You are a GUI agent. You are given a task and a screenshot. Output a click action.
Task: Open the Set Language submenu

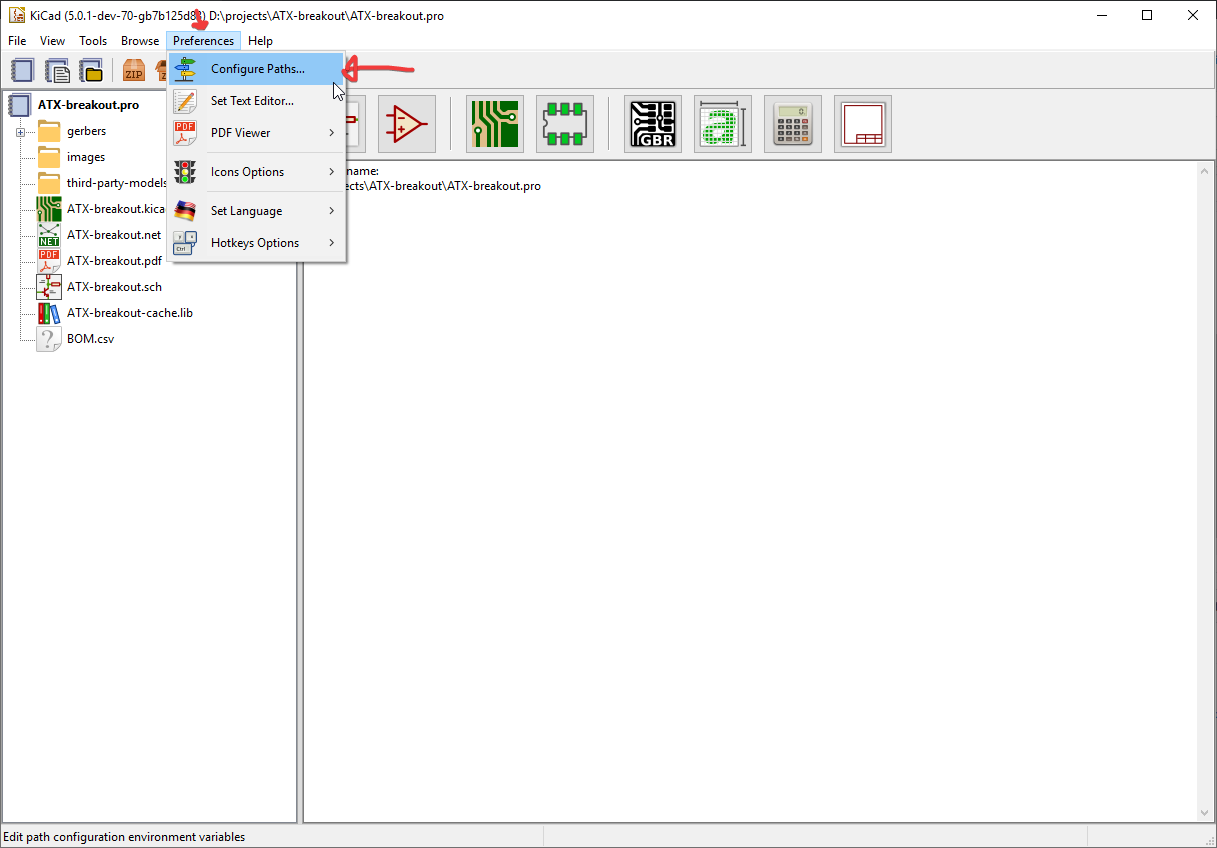[x=257, y=211]
